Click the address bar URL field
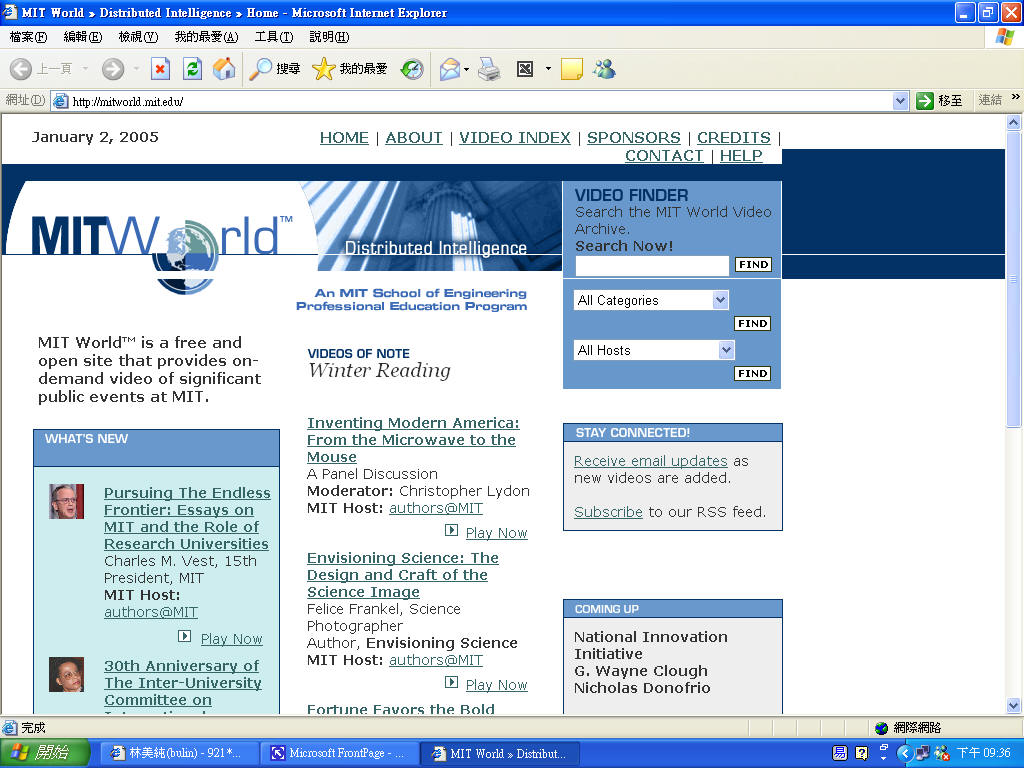 click(481, 101)
